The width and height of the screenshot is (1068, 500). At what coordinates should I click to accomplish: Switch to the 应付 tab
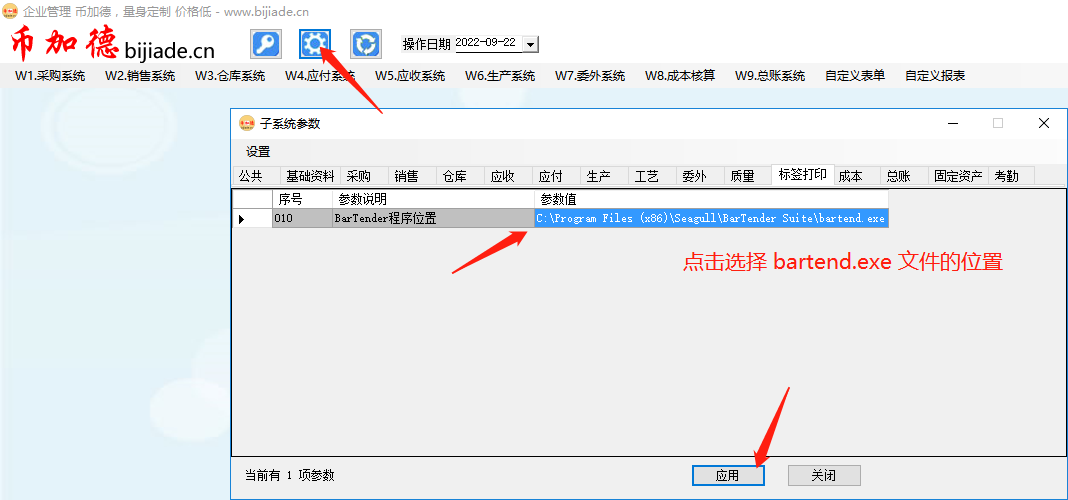[556, 176]
